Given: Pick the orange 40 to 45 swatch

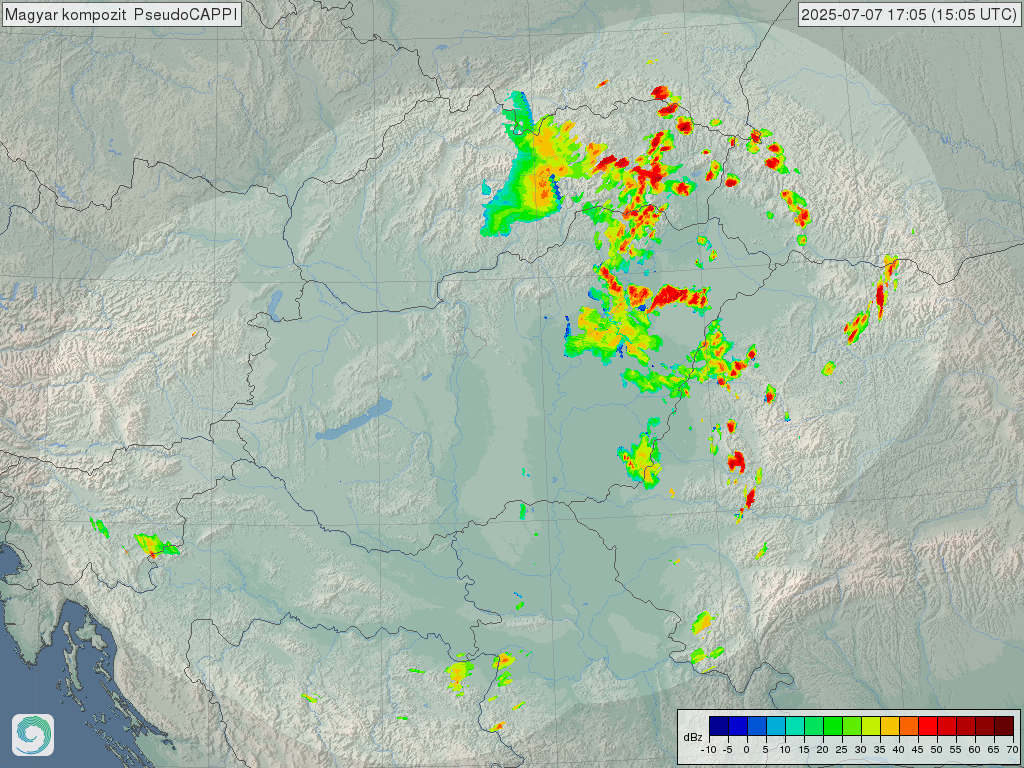Looking at the screenshot, I should click(909, 726).
